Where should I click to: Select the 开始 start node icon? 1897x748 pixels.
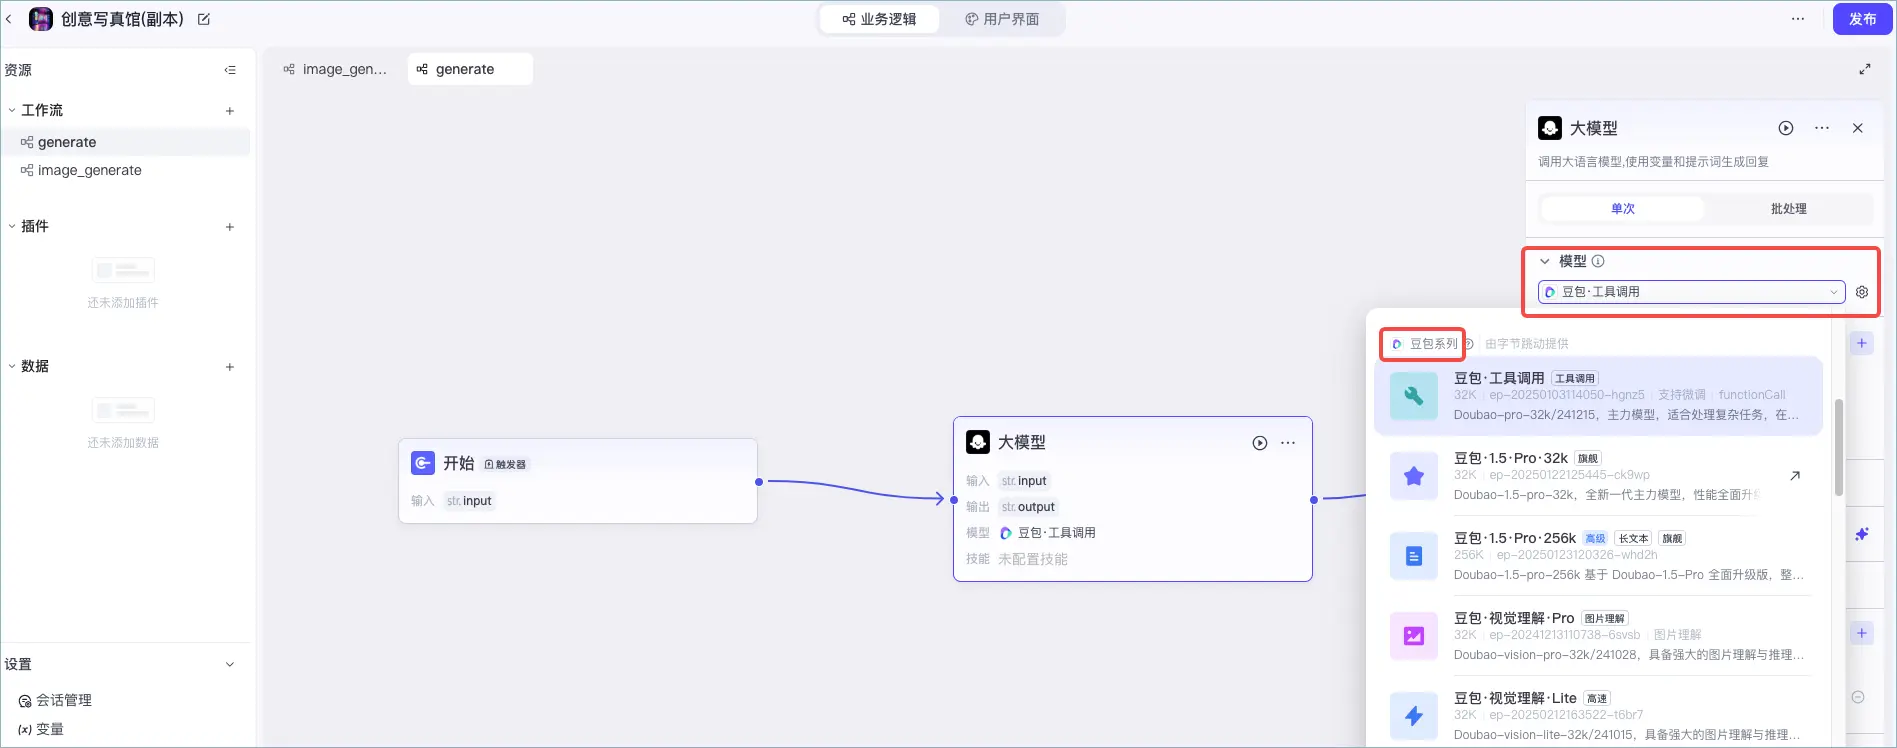[423, 463]
